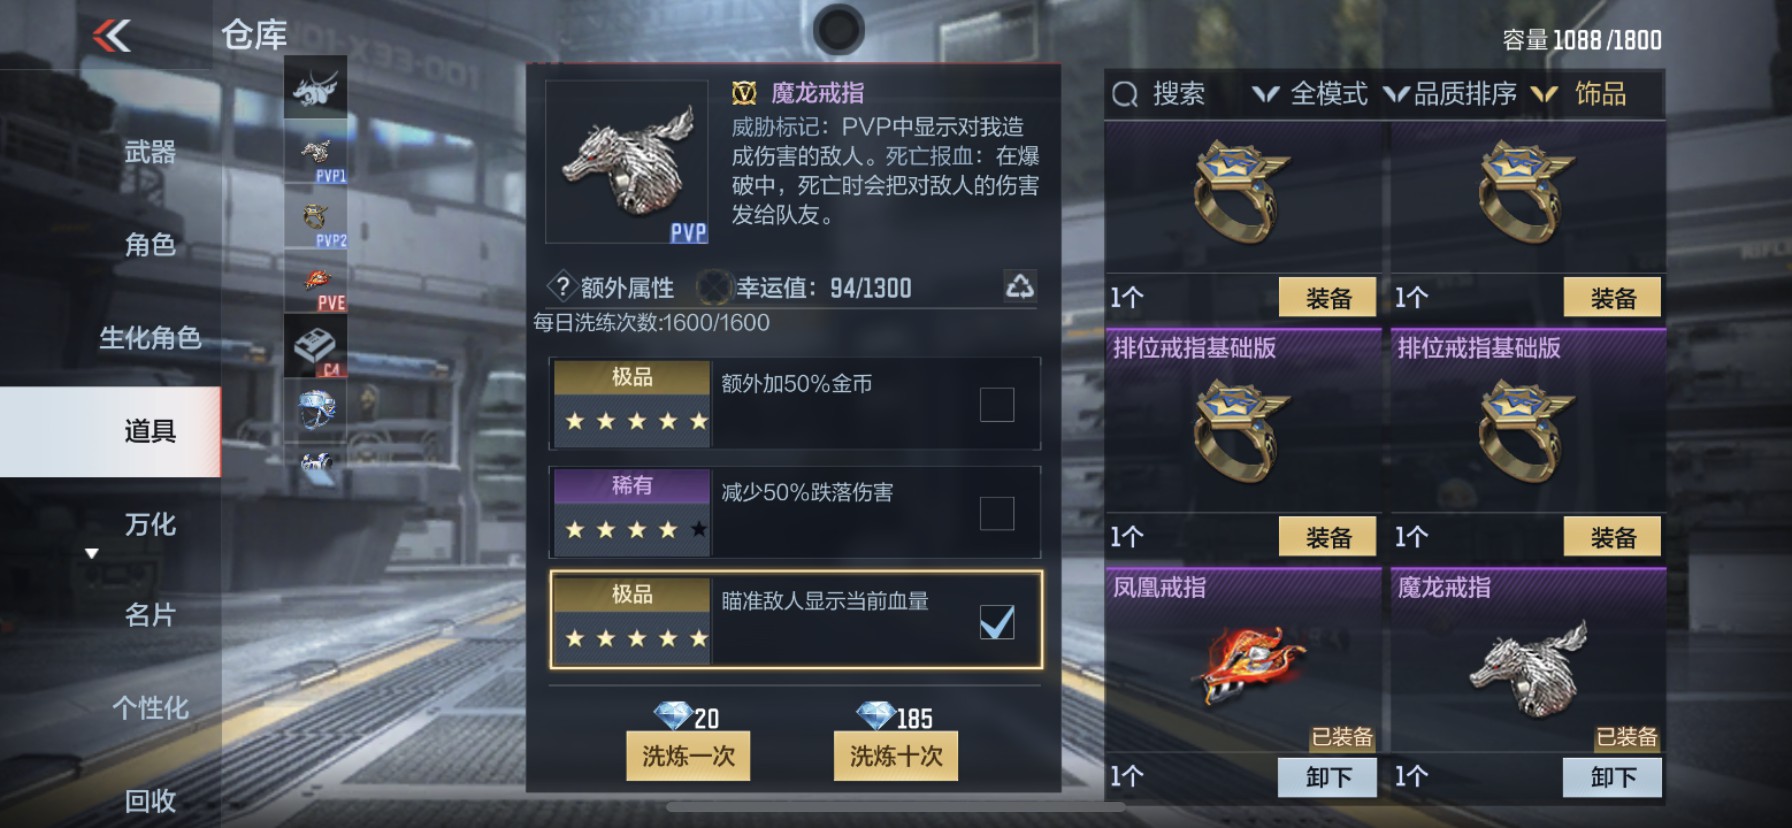This screenshot has width=1792, height=828.
Task: Click the 洗炼十次 button
Action: (896, 755)
